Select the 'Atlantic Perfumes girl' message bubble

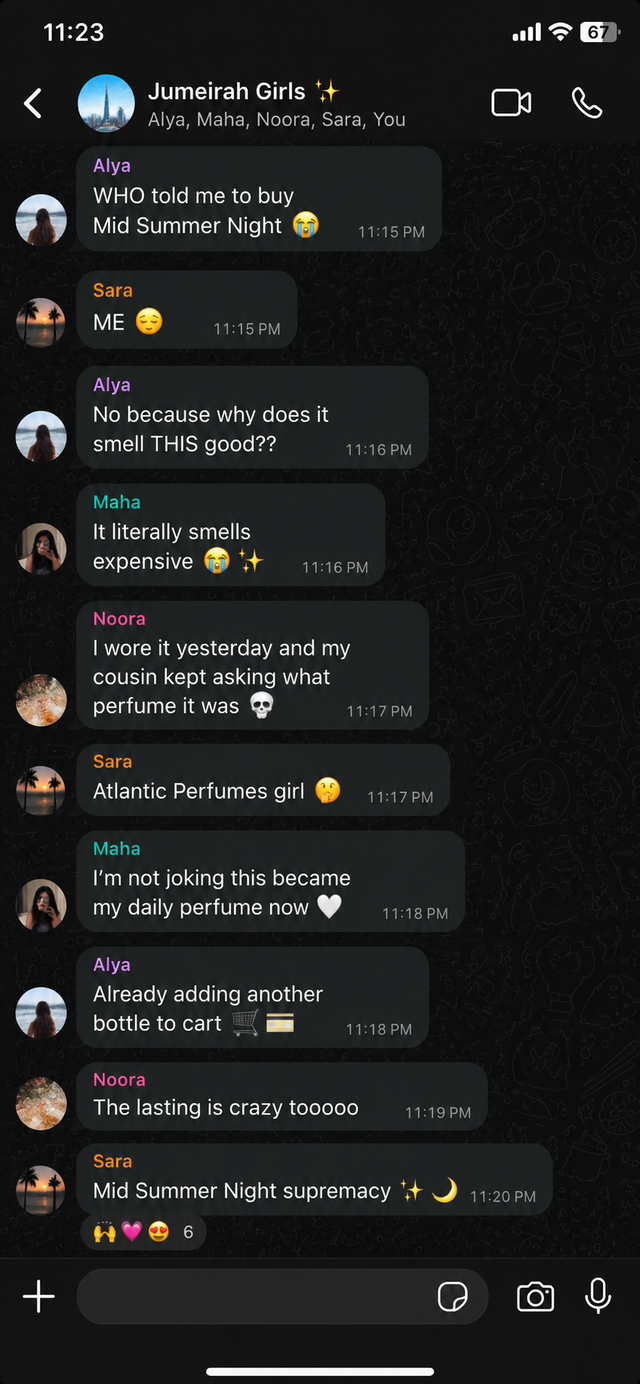point(263,779)
